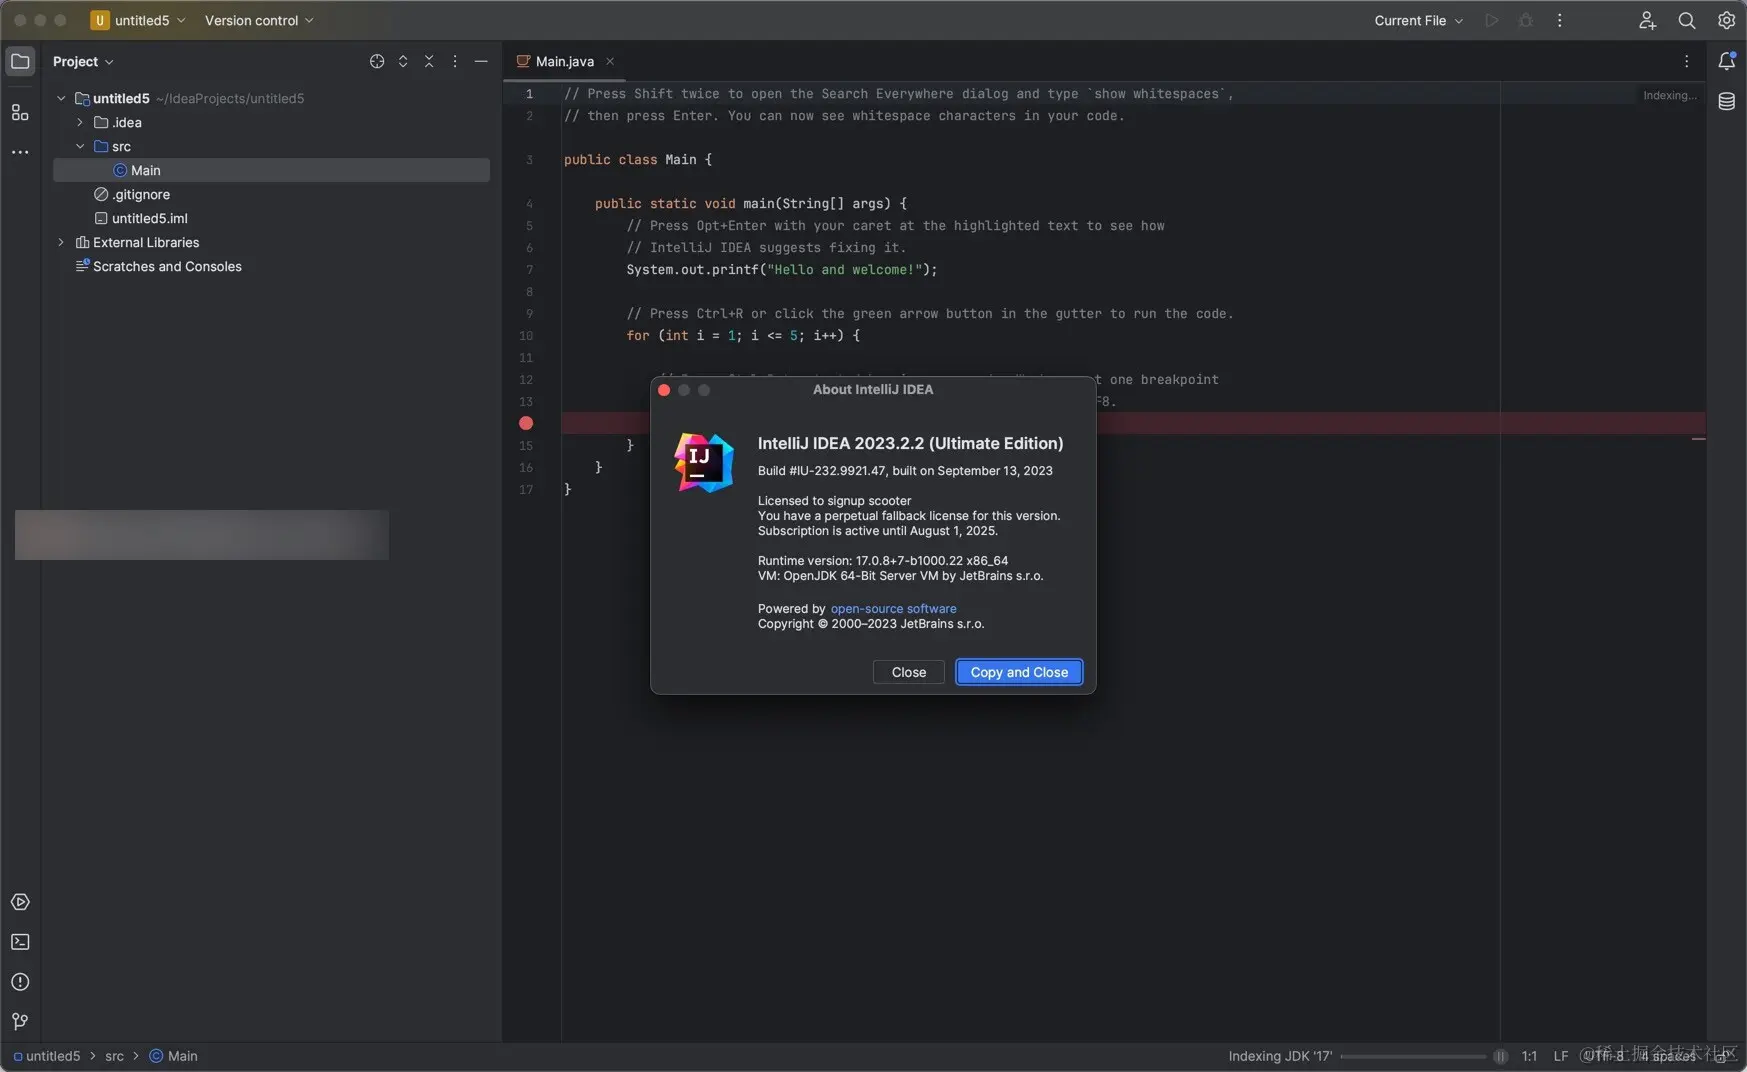This screenshot has width=1747, height=1072.
Task: Click Select Opened File crosshair icon
Action: point(377,61)
